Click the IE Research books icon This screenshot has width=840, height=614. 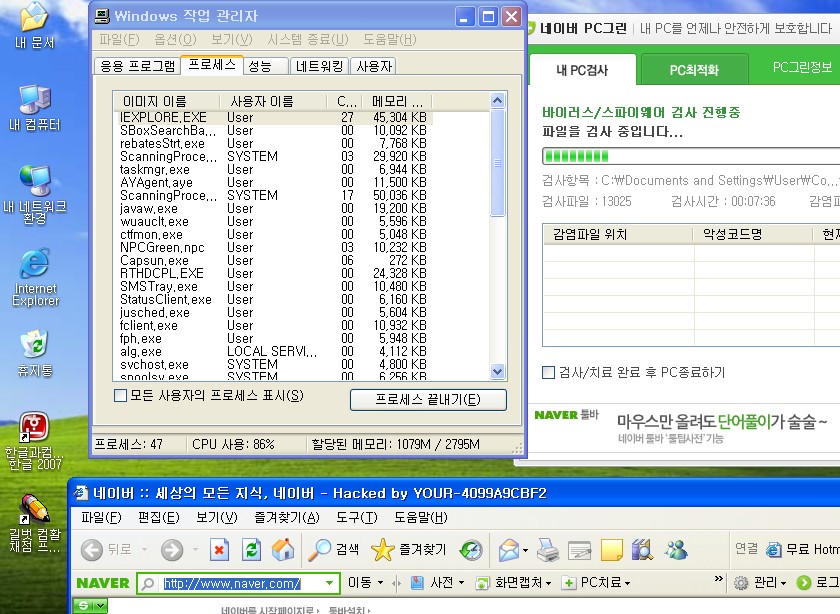tap(642, 550)
